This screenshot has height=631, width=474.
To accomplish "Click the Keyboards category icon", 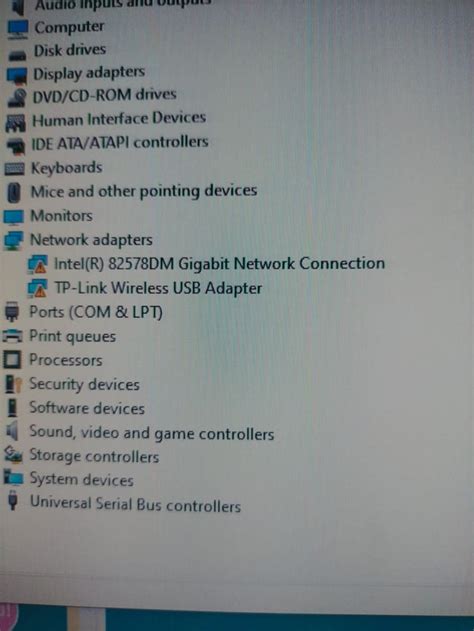I will [14, 168].
